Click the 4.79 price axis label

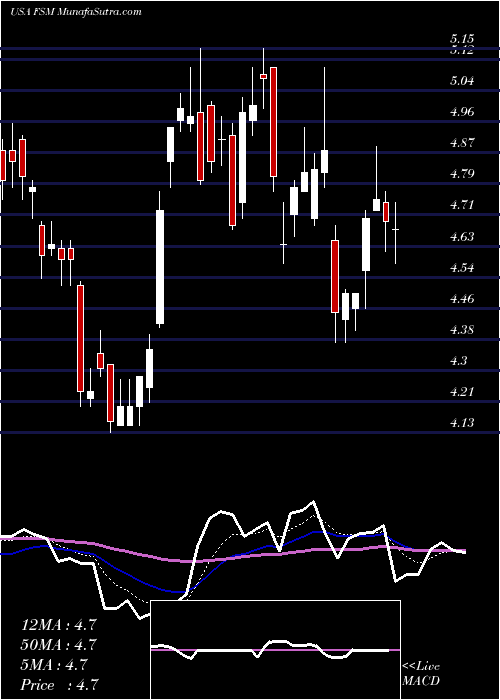coord(462,174)
